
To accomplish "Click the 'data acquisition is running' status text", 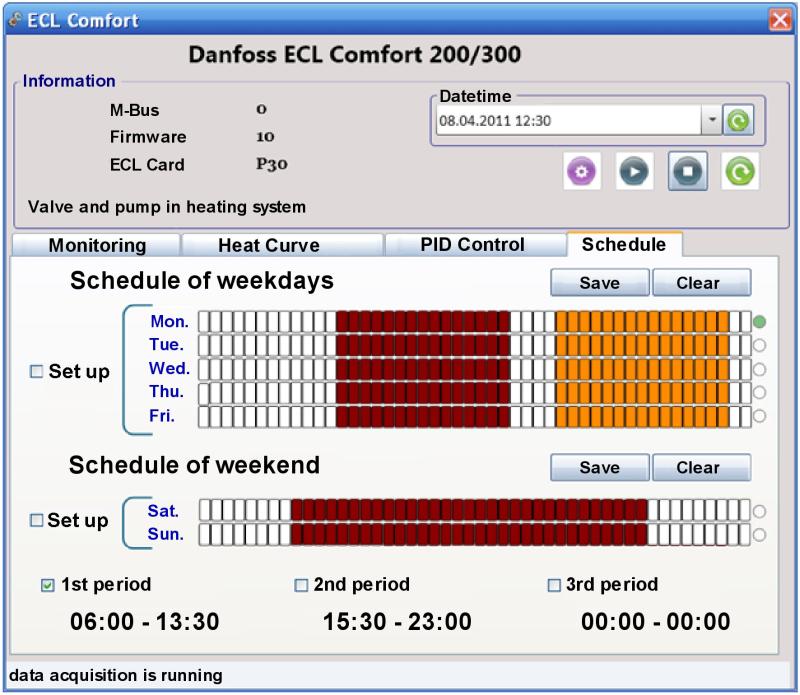I will coord(116,675).
